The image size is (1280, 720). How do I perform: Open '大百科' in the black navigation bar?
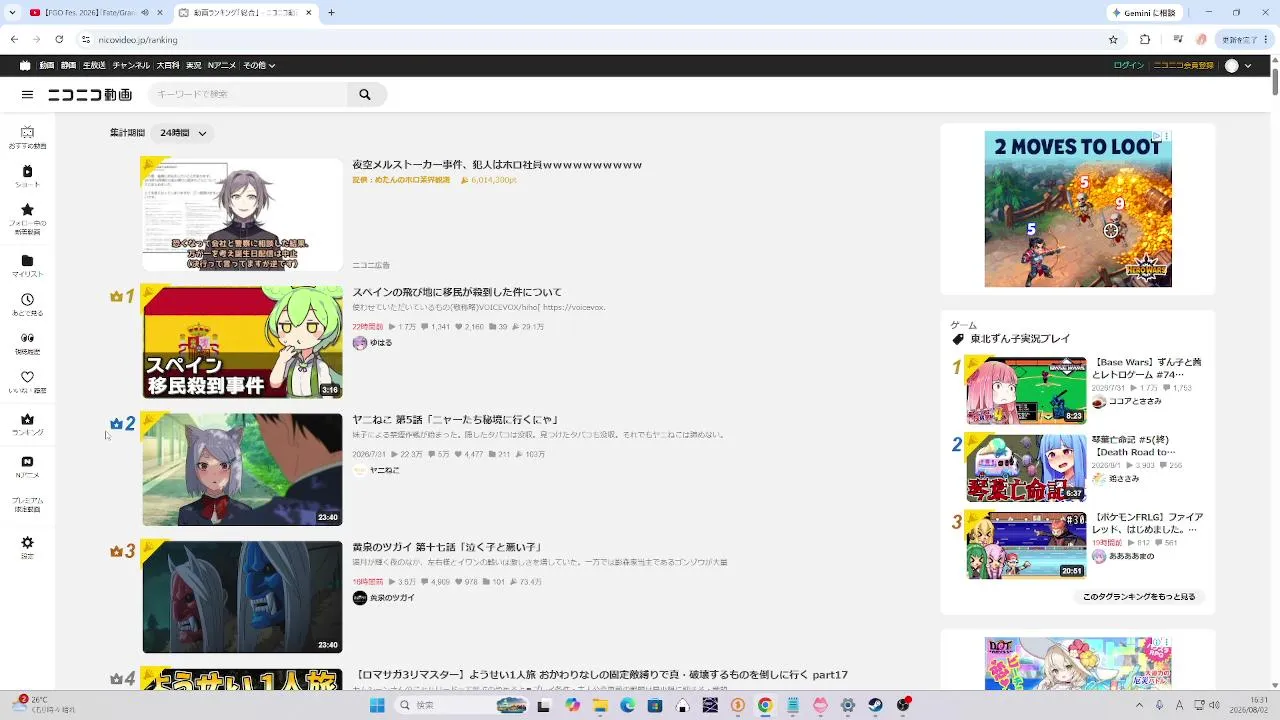point(168,66)
